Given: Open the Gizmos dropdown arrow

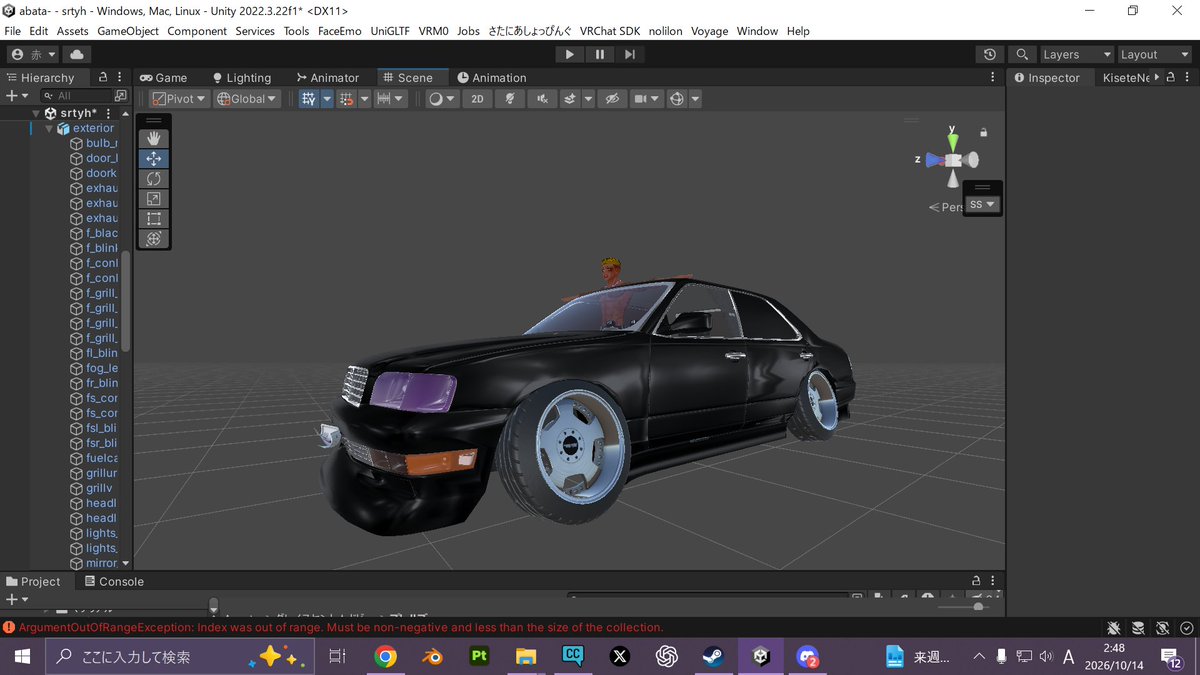Looking at the screenshot, I should 695,98.
